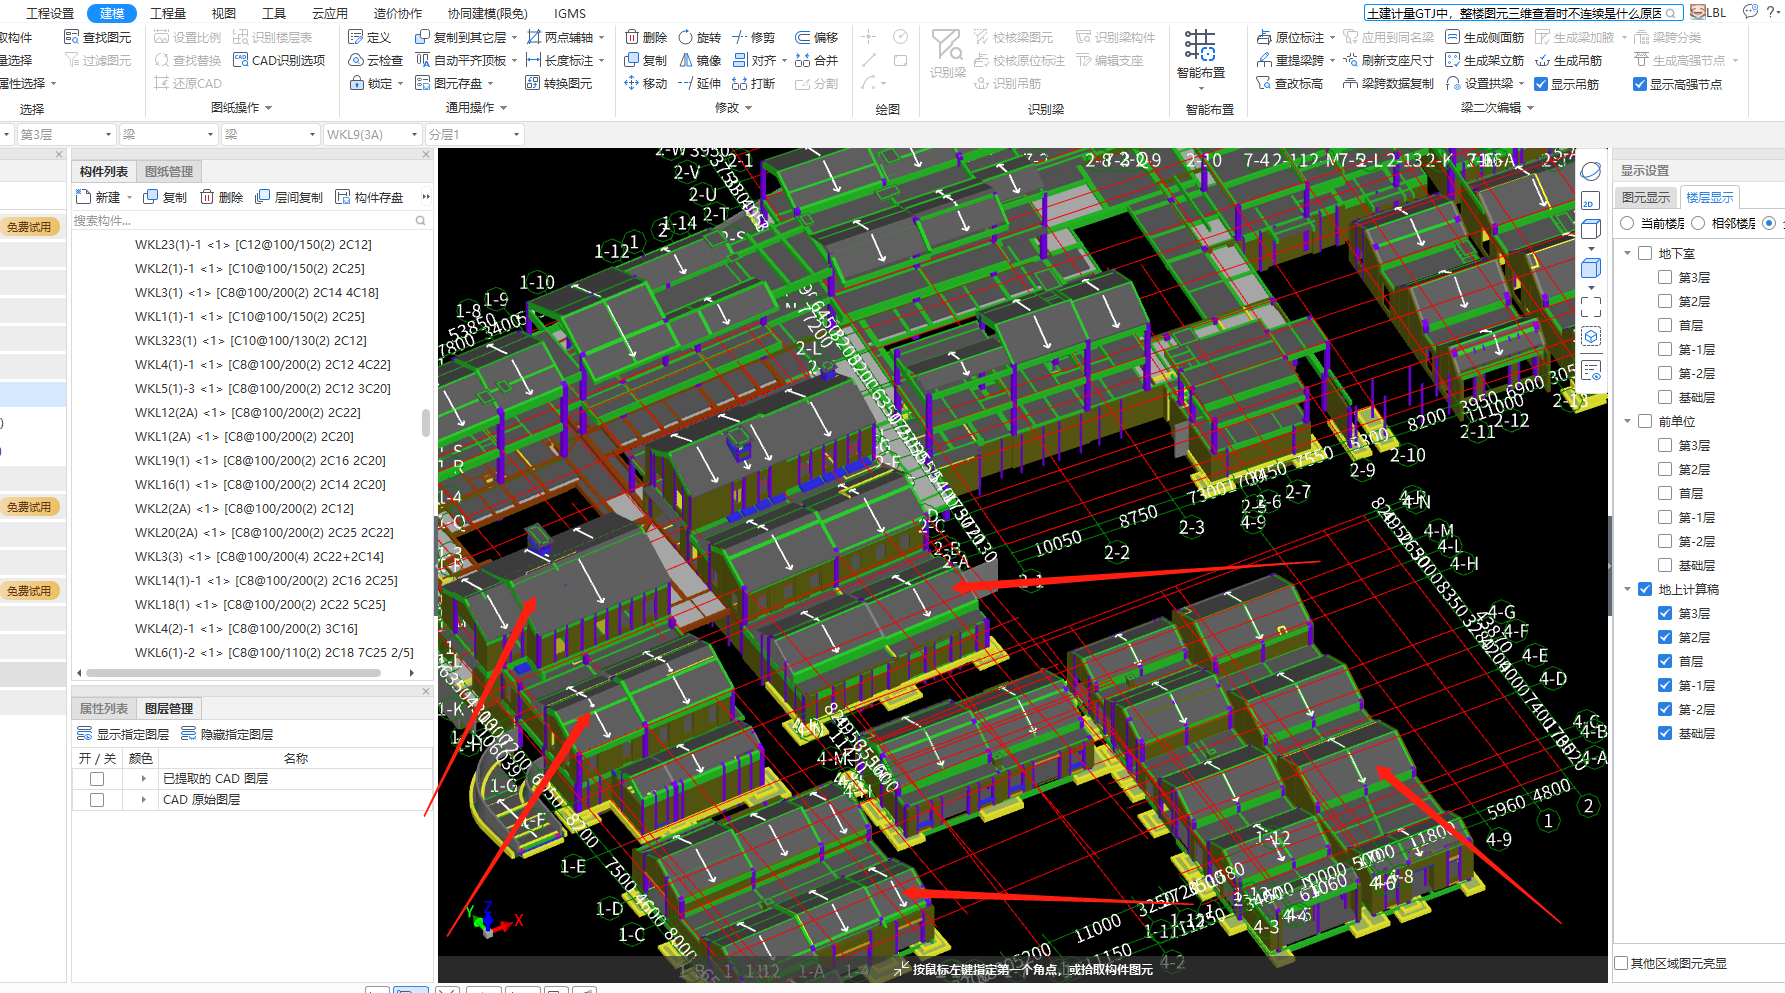
Task: Select the 镜像 mirror tool
Action: (699, 60)
